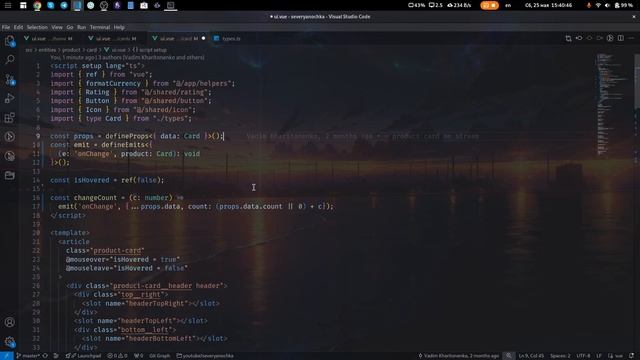
Task: Click the screenshot camera icon in top panel
Action: [144, 5]
